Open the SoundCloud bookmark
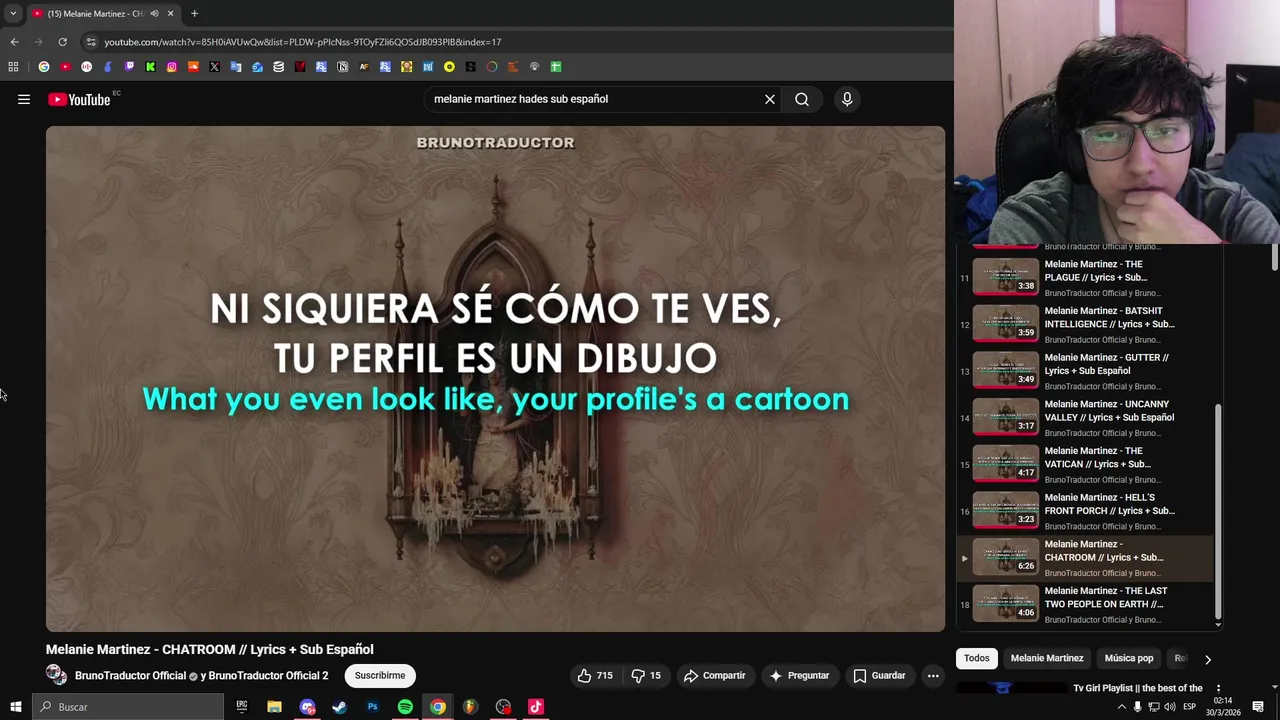This screenshot has width=1280, height=720. [193, 67]
